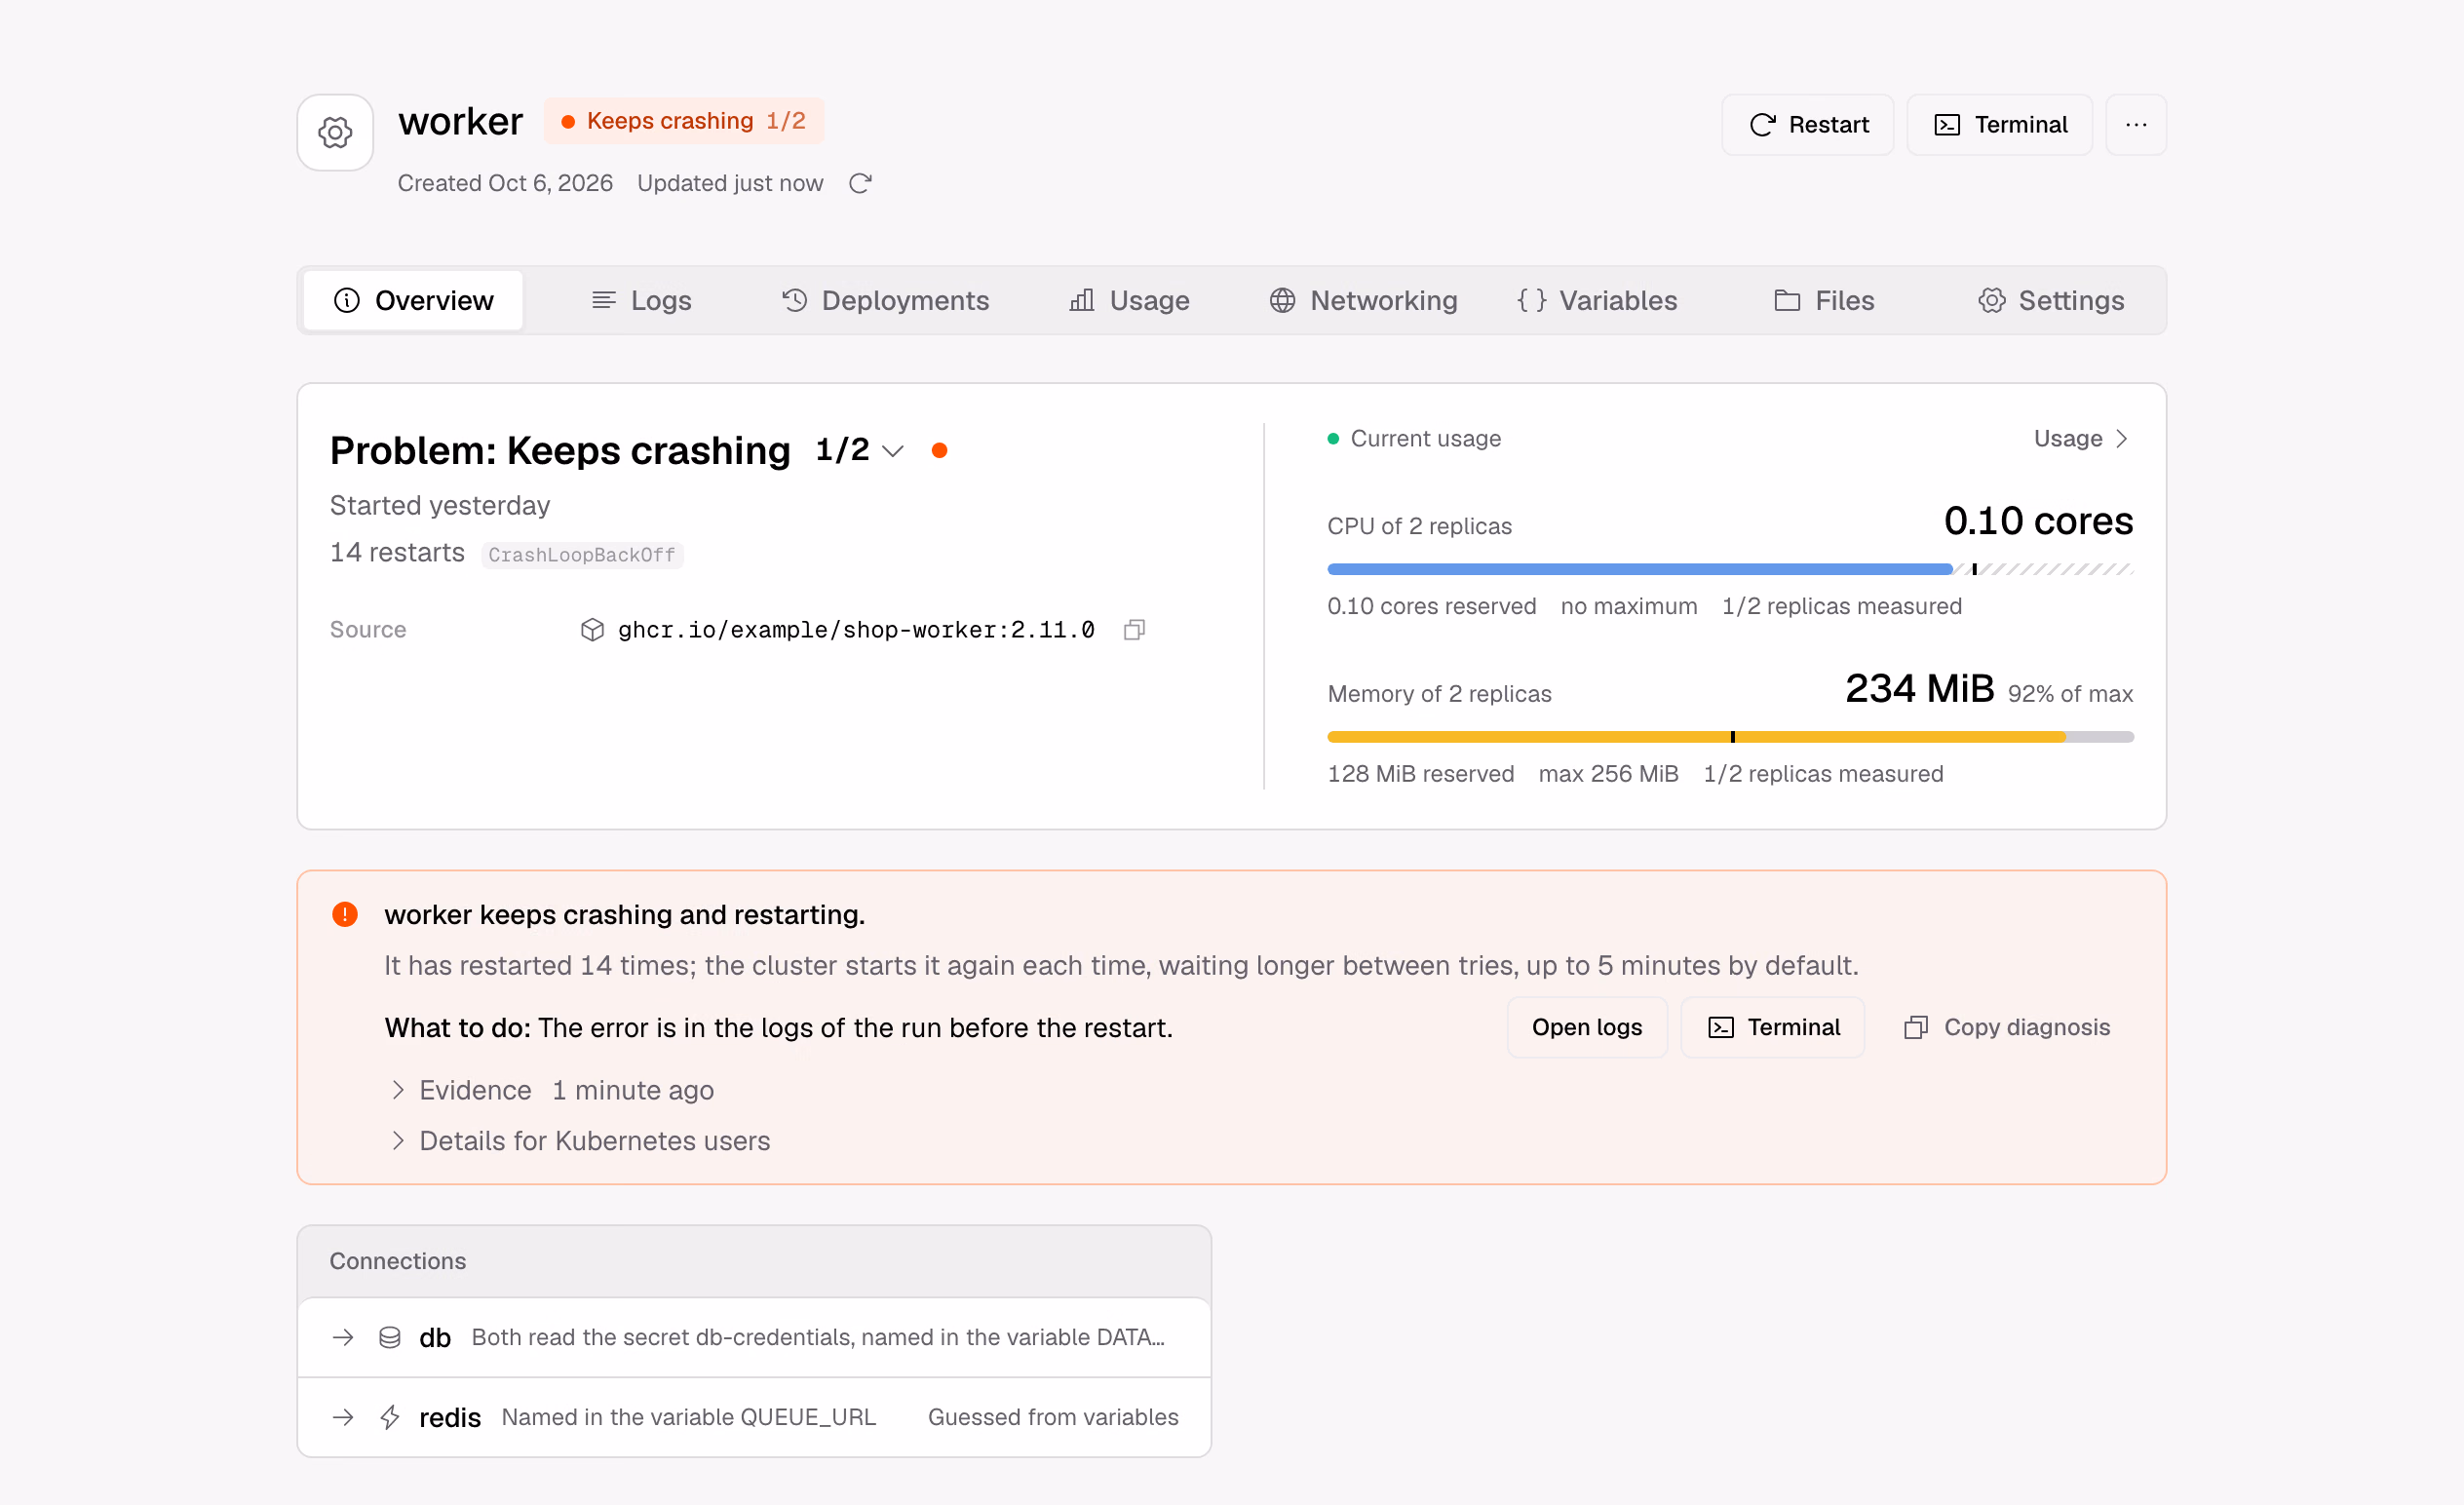Expand the Evidence section

point(552,1090)
